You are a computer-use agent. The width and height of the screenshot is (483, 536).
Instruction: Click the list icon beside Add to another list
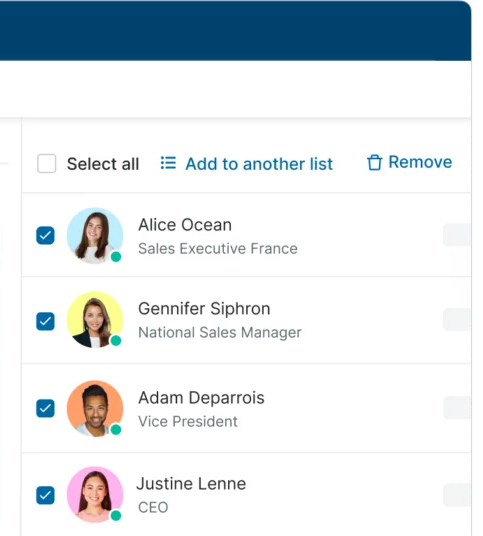tap(168, 163)
